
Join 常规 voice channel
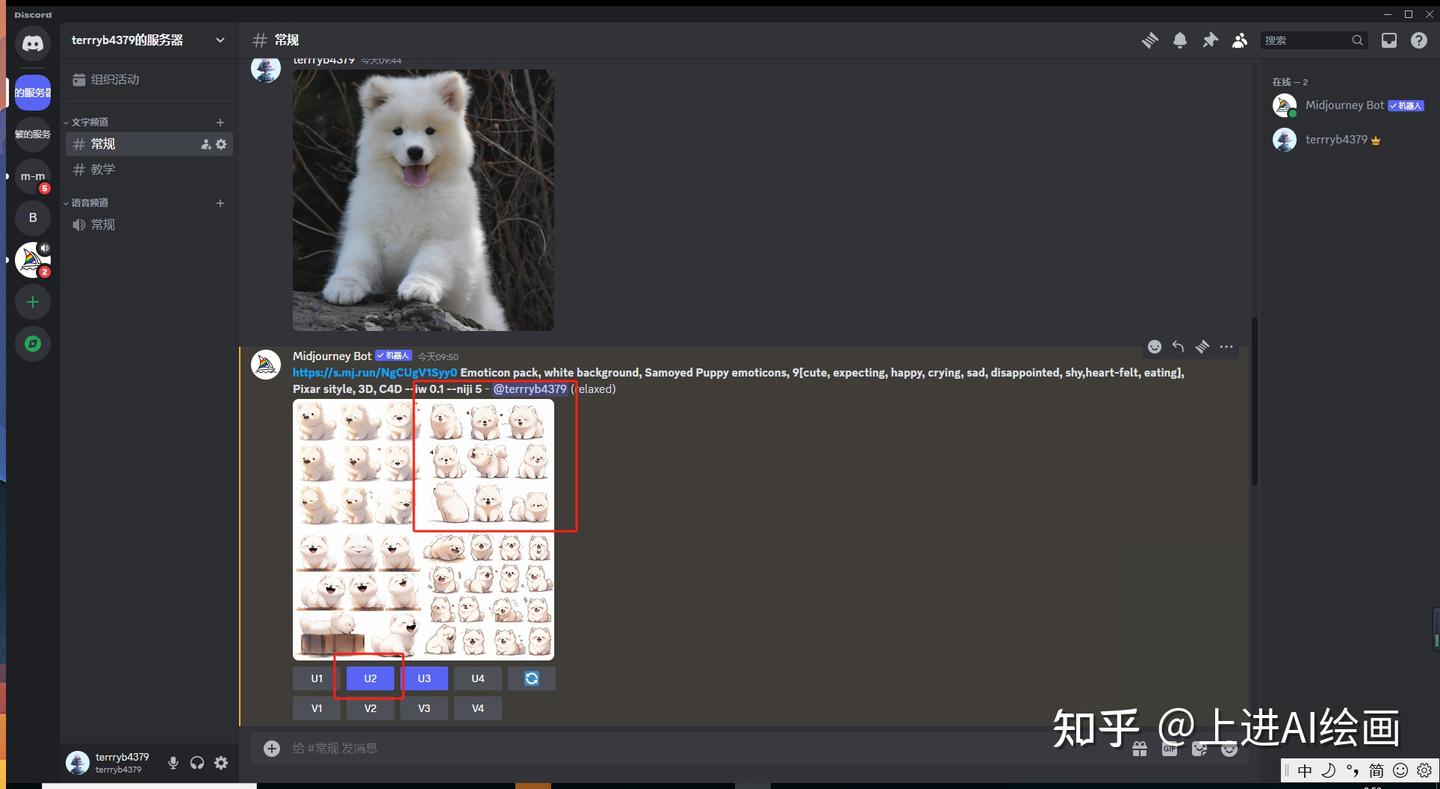(149, 225)
